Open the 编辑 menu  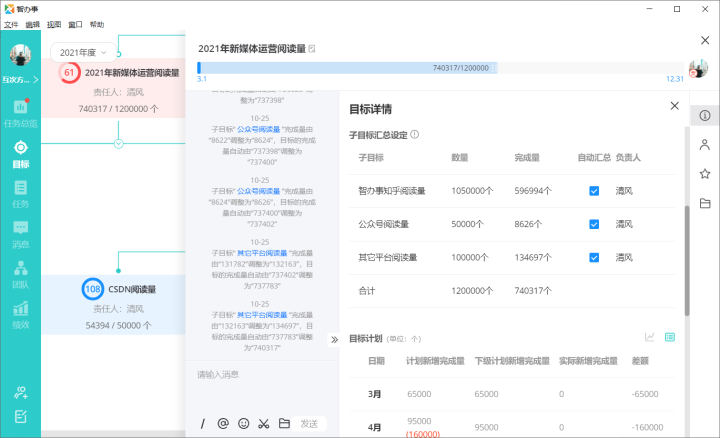pyautogui.click(x=32, y=24)
